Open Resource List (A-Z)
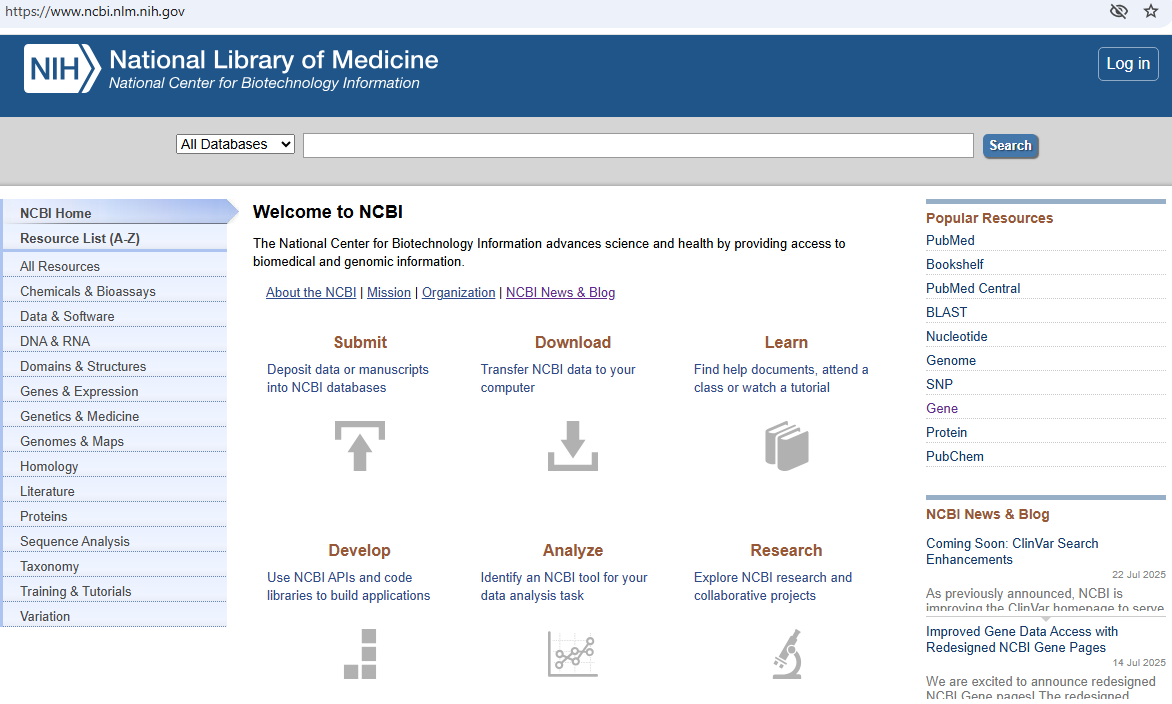The image size is (1172, 704). coord(115,238)
